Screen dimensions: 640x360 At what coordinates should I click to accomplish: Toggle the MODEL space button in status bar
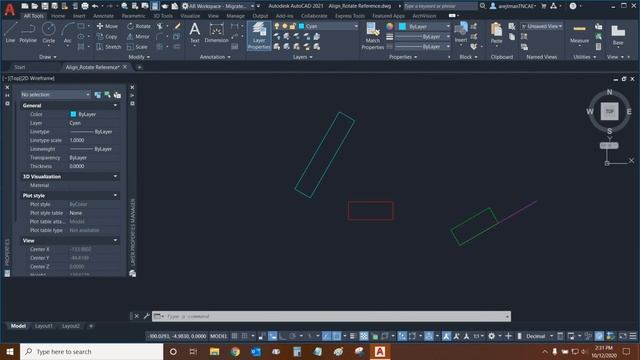218,336
